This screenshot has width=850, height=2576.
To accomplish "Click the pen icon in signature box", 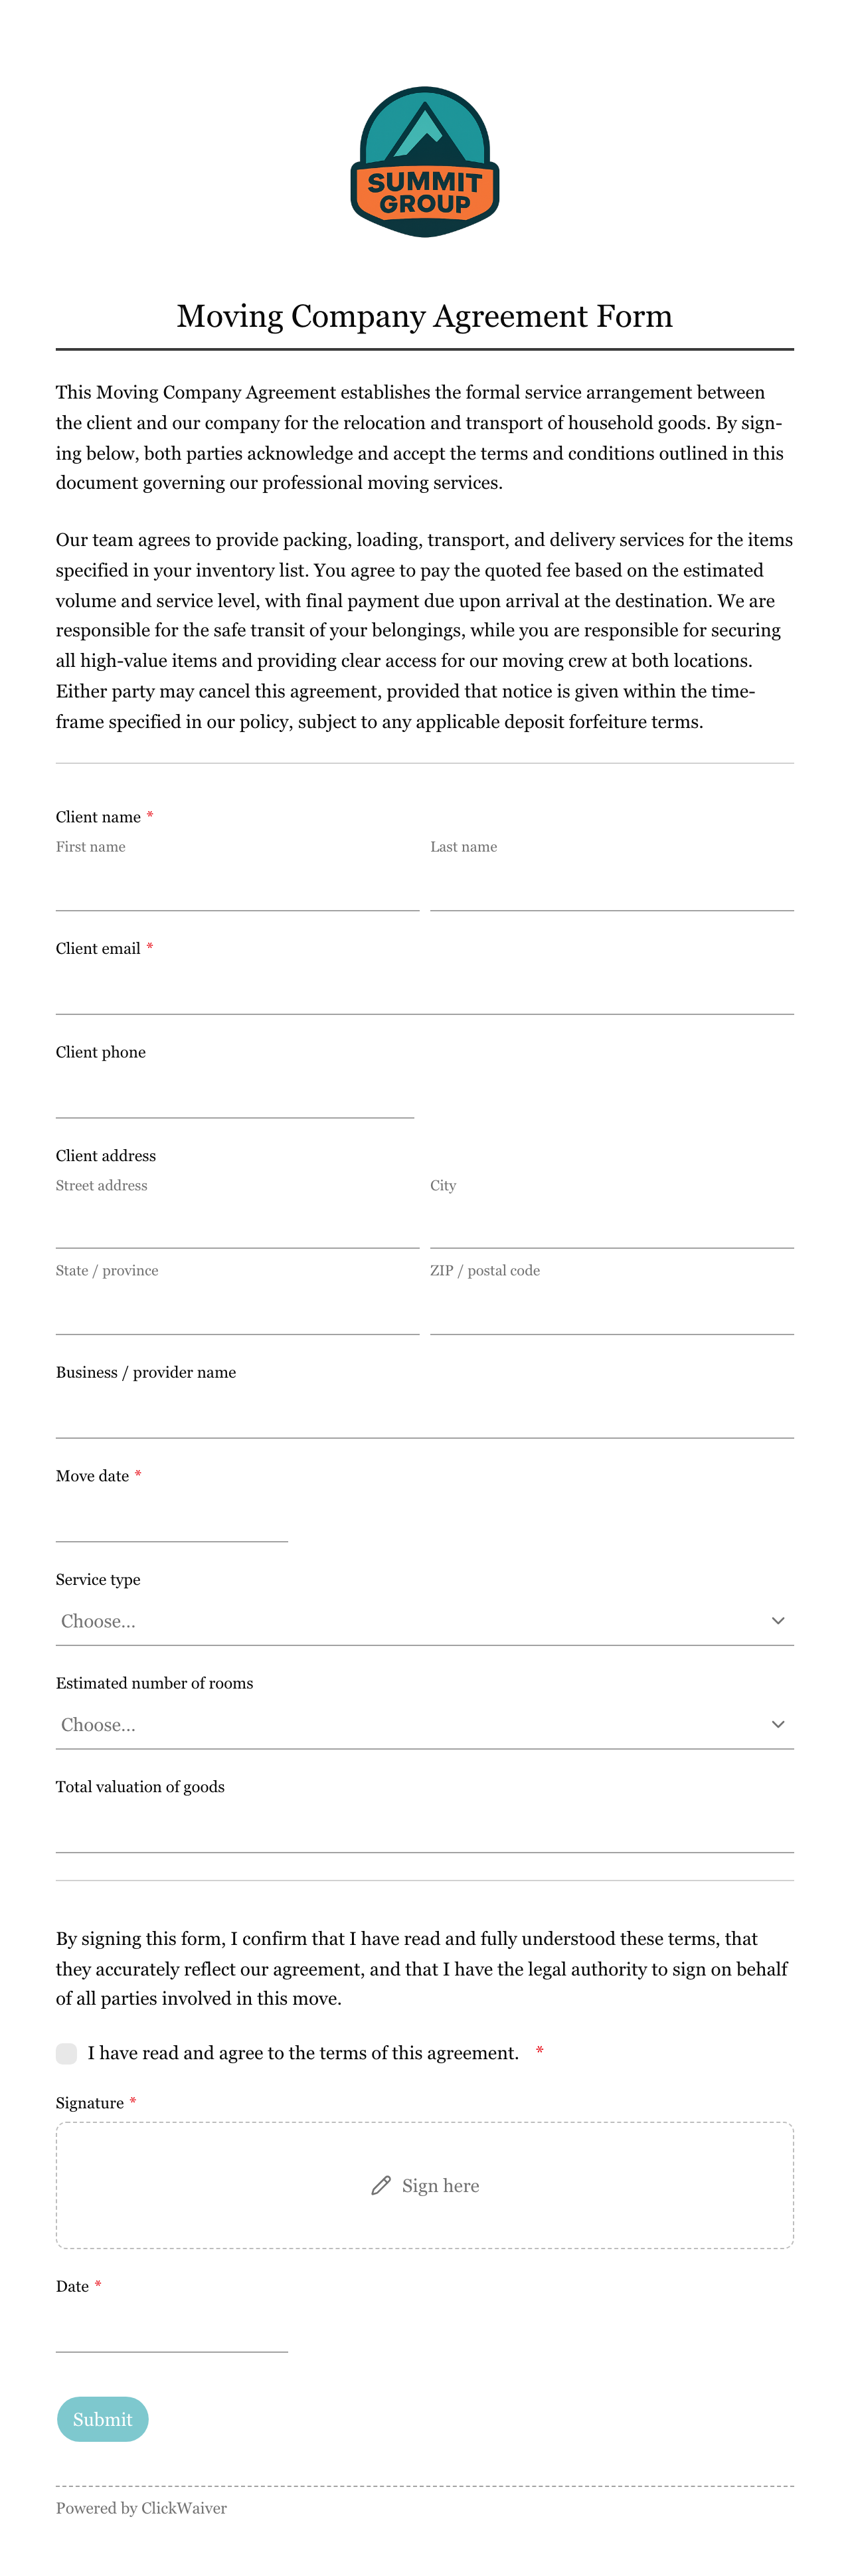I will (x=381, y=2185).
